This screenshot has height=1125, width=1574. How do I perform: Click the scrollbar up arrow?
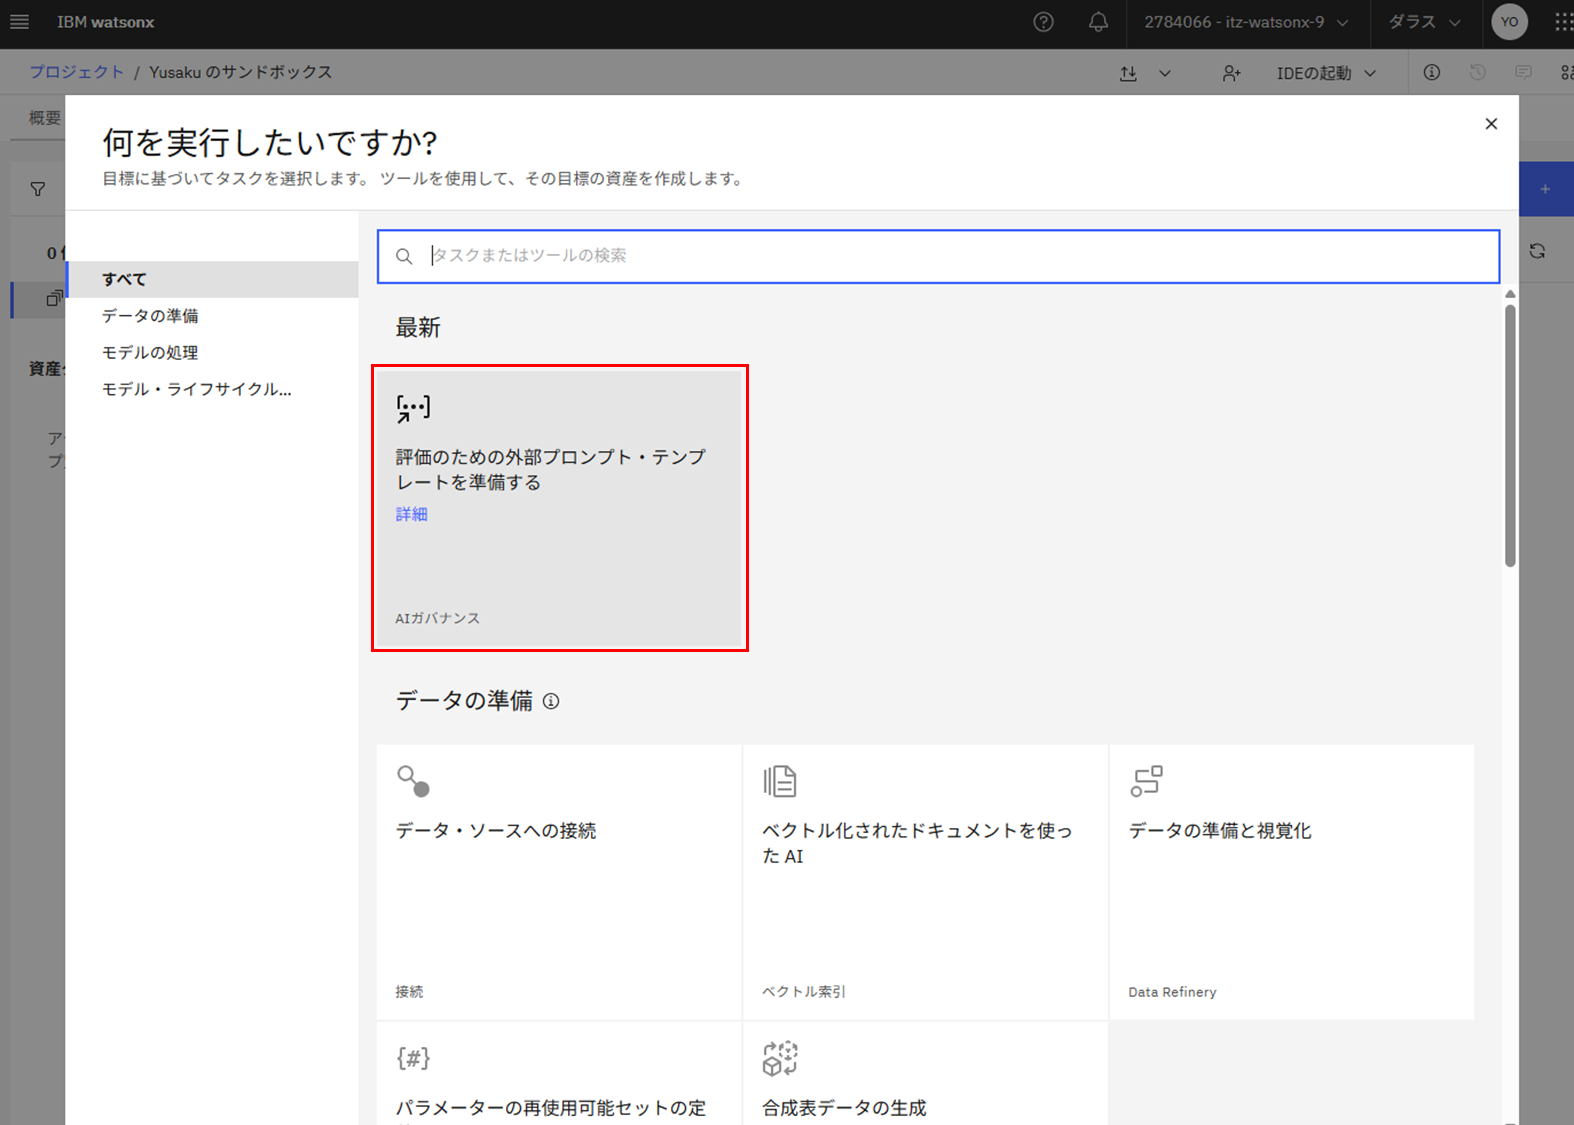tap(1510, 294)
